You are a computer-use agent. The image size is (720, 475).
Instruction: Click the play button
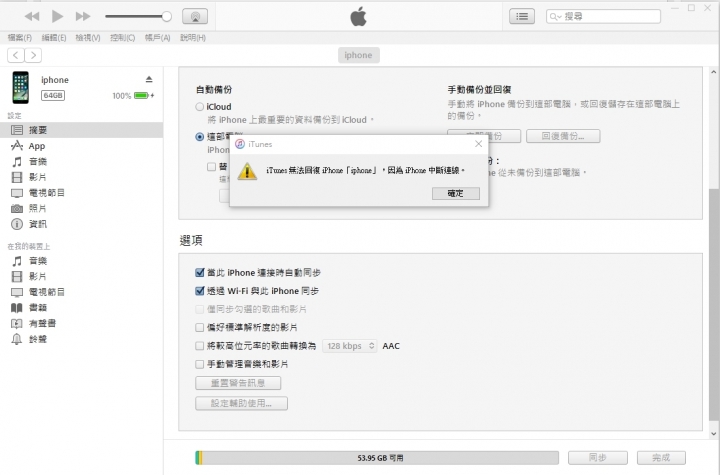click(x=57, y=17)
